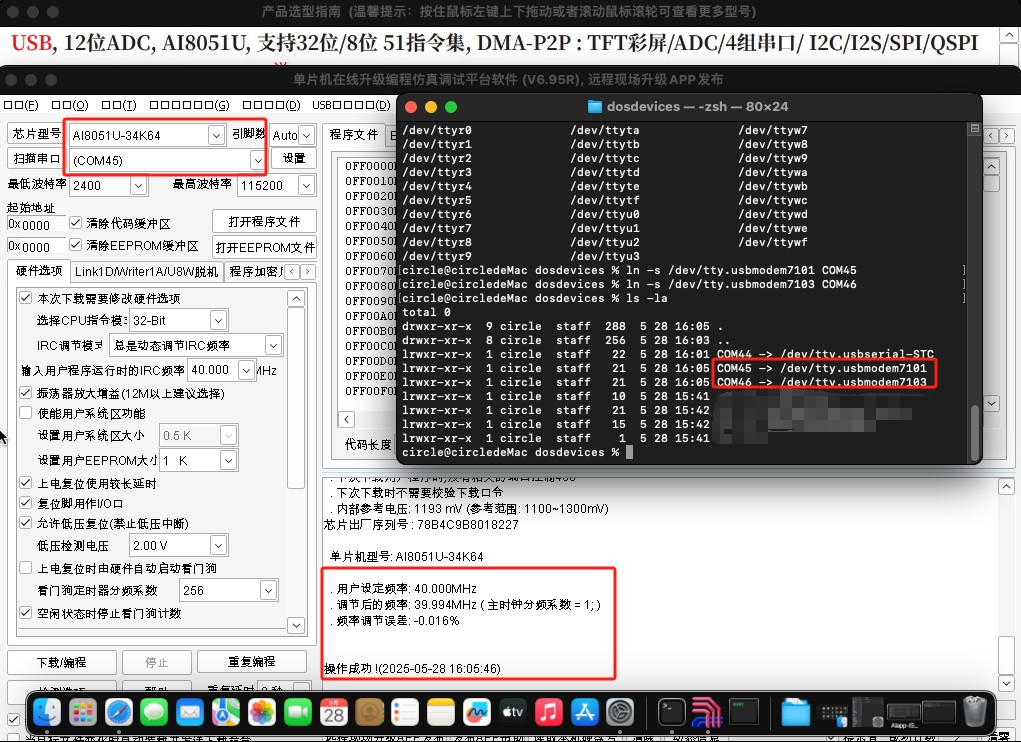This screenshot has height=742, width=1021.
Task: Open the user EEPROM size 1 K dropdown
Action: click(x=228, y=460)
